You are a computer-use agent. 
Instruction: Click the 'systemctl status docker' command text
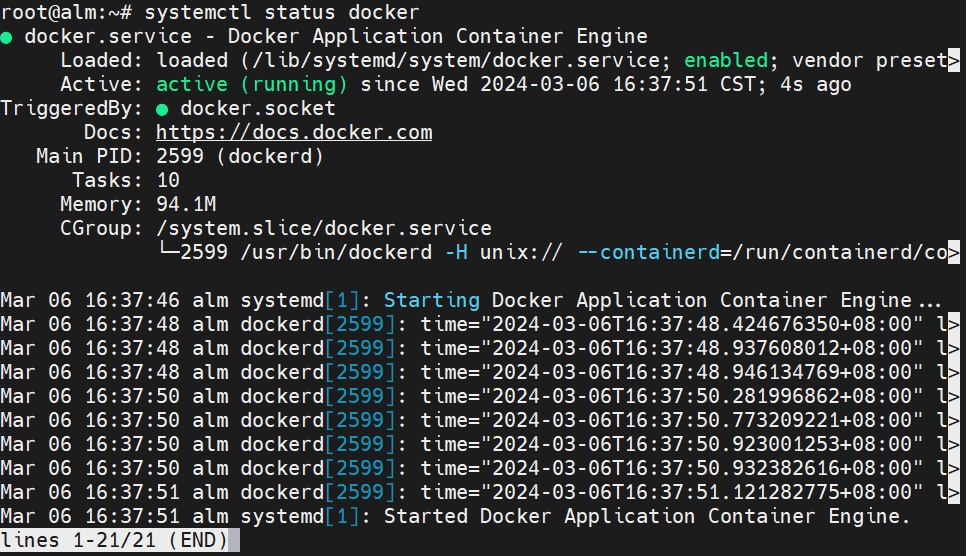coord(282,12)
